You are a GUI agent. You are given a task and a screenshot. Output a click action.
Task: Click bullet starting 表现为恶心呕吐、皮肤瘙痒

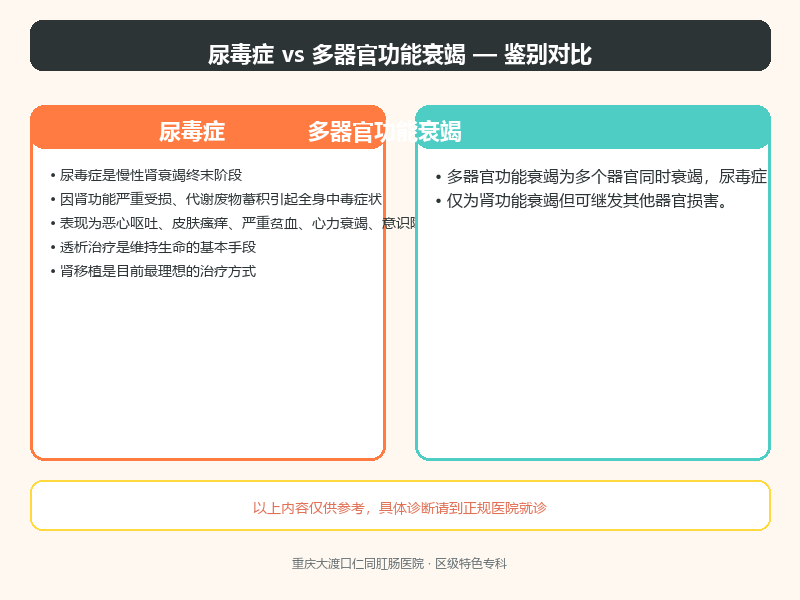234,223
